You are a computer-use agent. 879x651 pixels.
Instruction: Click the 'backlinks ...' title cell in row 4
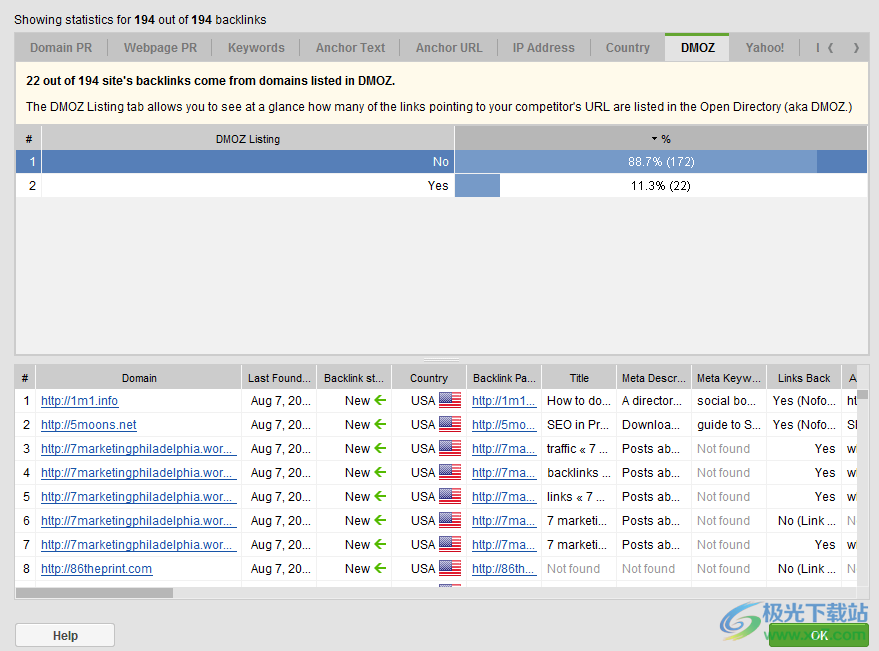(x=579, y=473)
